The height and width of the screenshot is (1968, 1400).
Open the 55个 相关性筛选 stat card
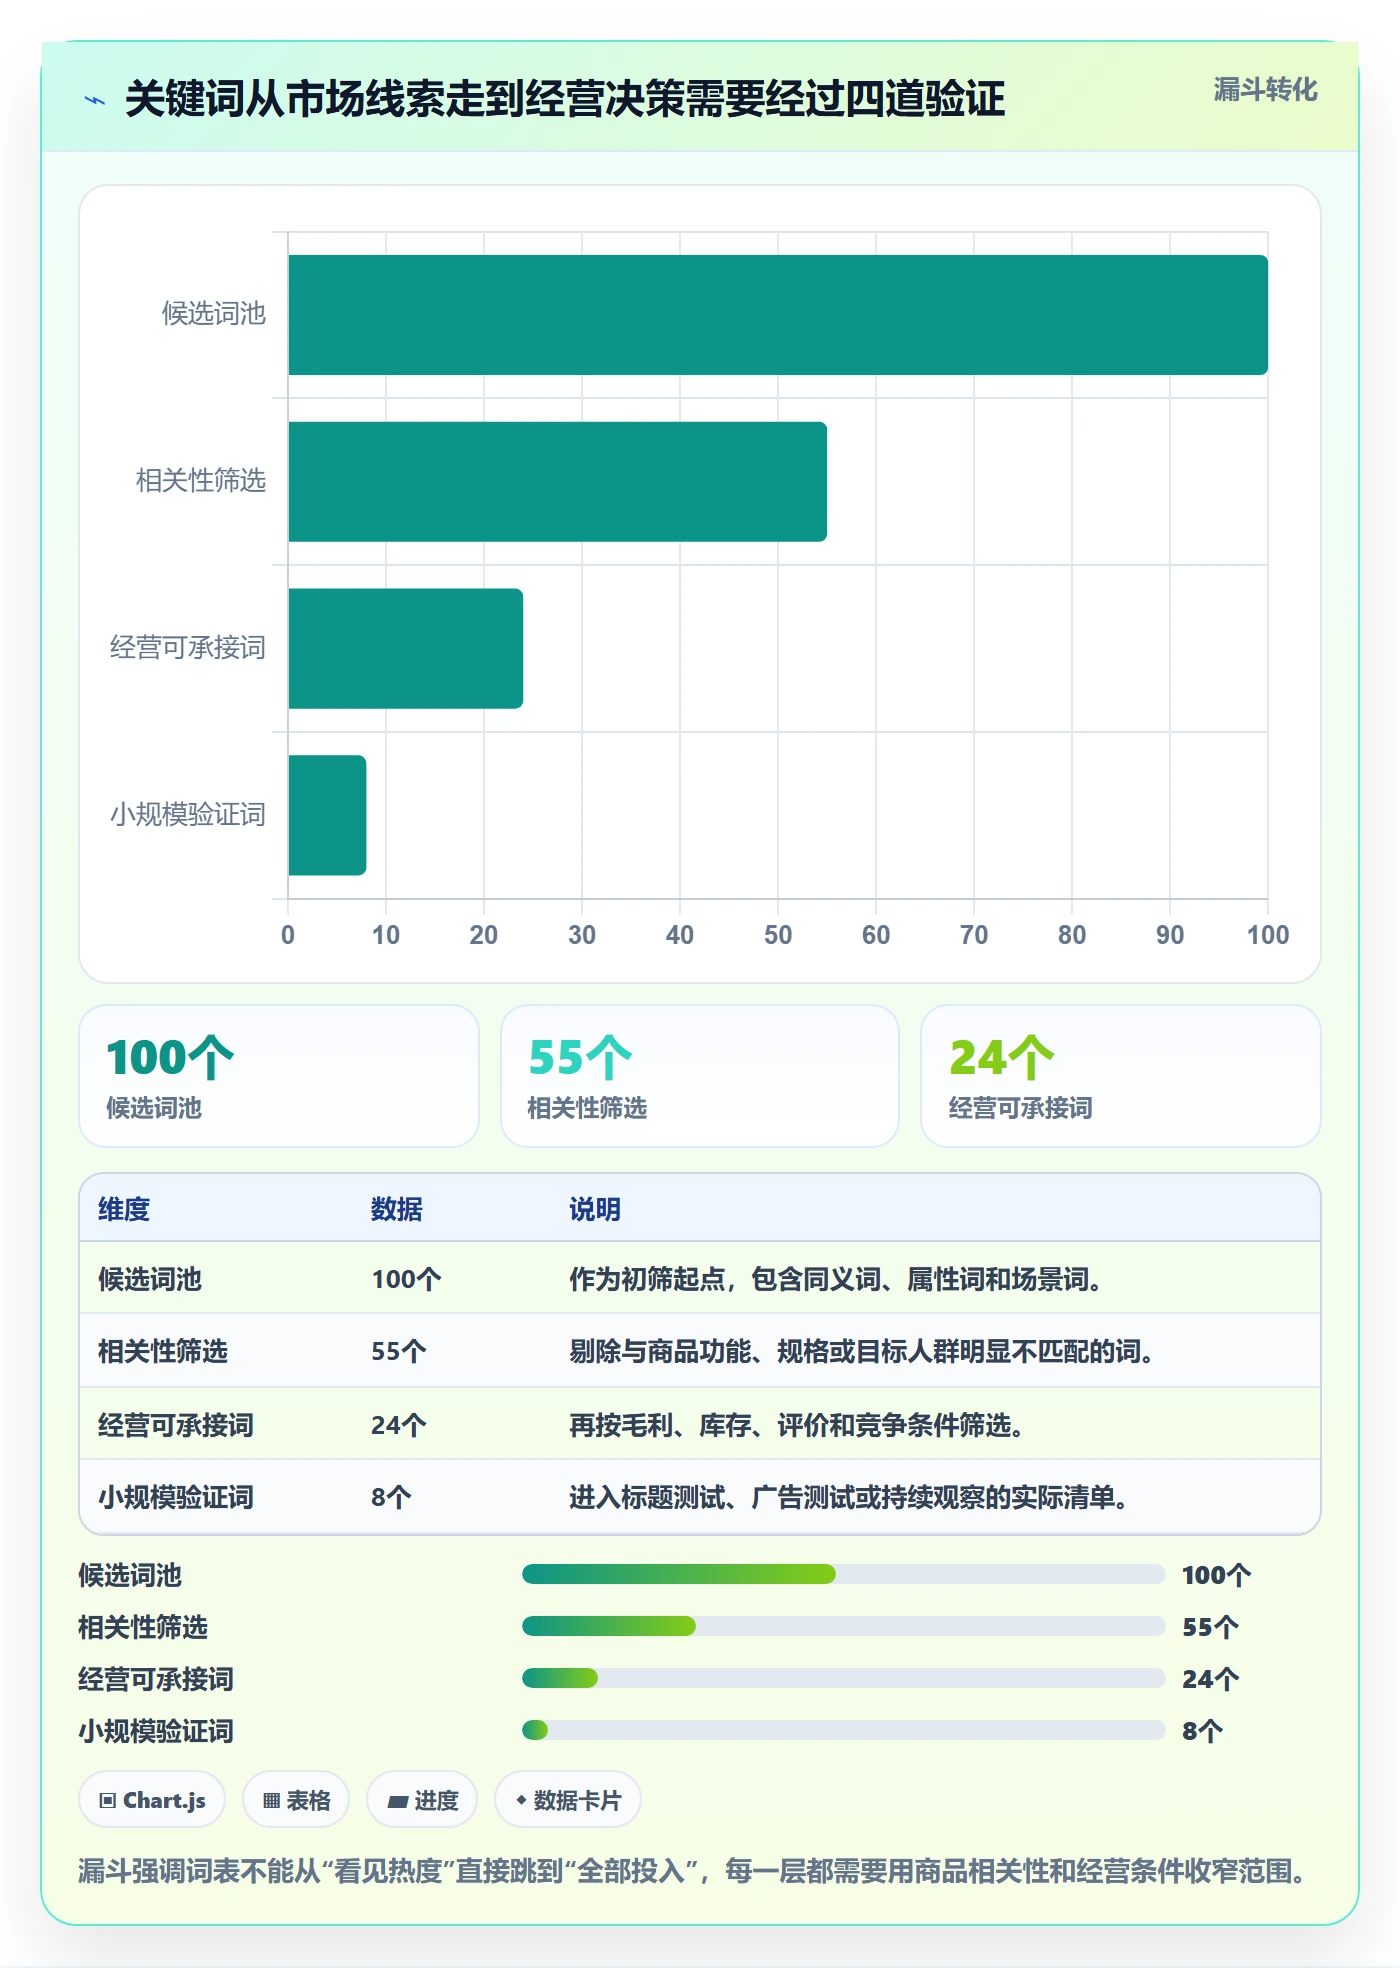pos(700,1076)
